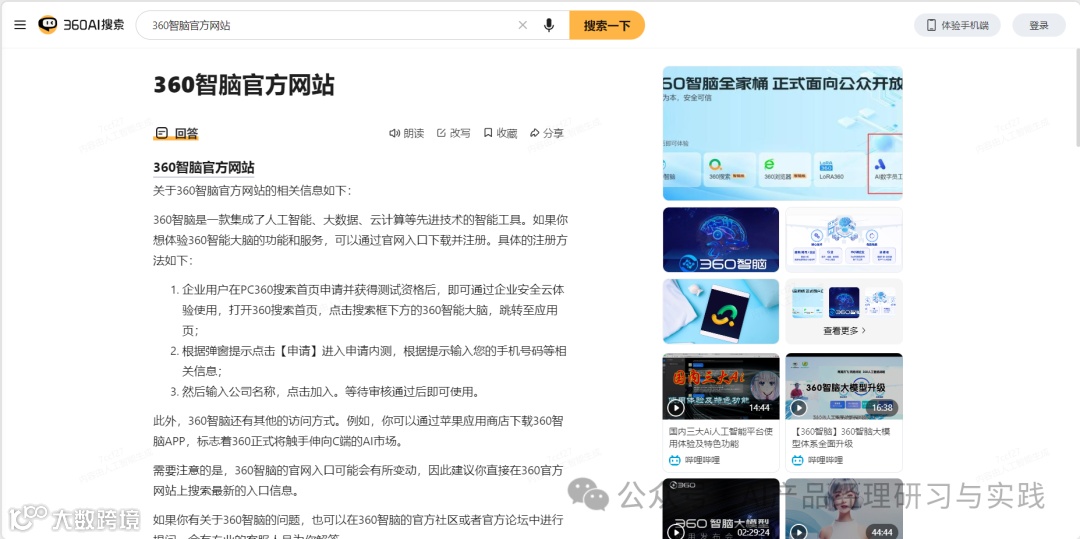
Task: Click 分享 share option
Action: tap(547, 133)
